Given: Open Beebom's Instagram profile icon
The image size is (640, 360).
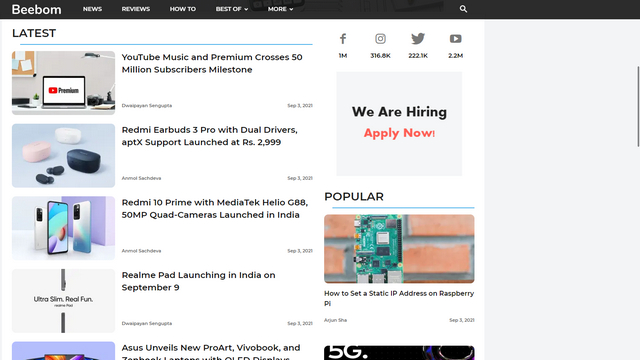Looking at the screenshot, I should pos(380,39).
